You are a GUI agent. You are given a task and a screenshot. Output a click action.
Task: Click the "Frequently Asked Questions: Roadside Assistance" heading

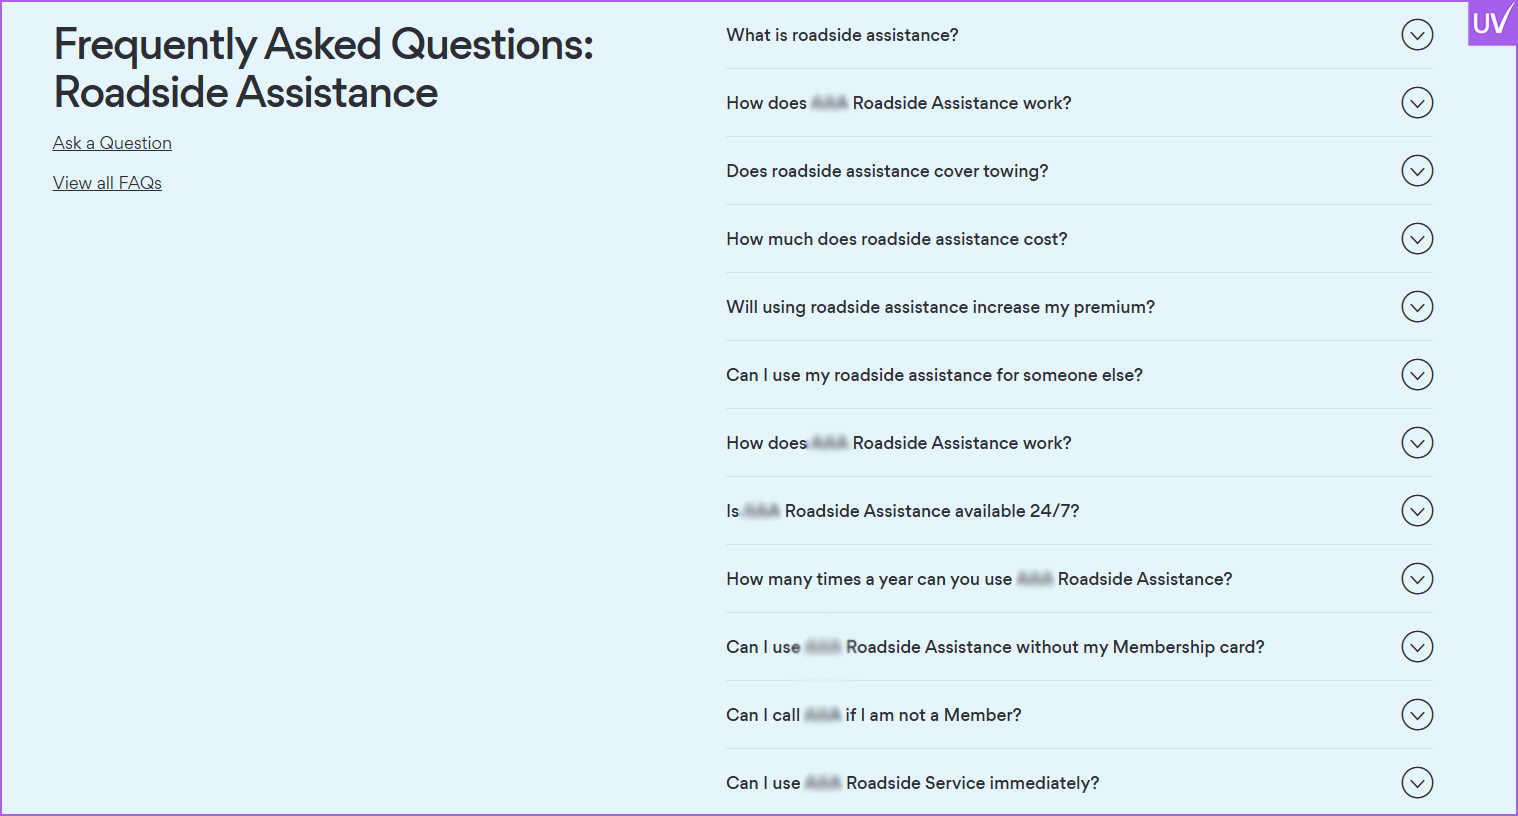click(323, 68)
